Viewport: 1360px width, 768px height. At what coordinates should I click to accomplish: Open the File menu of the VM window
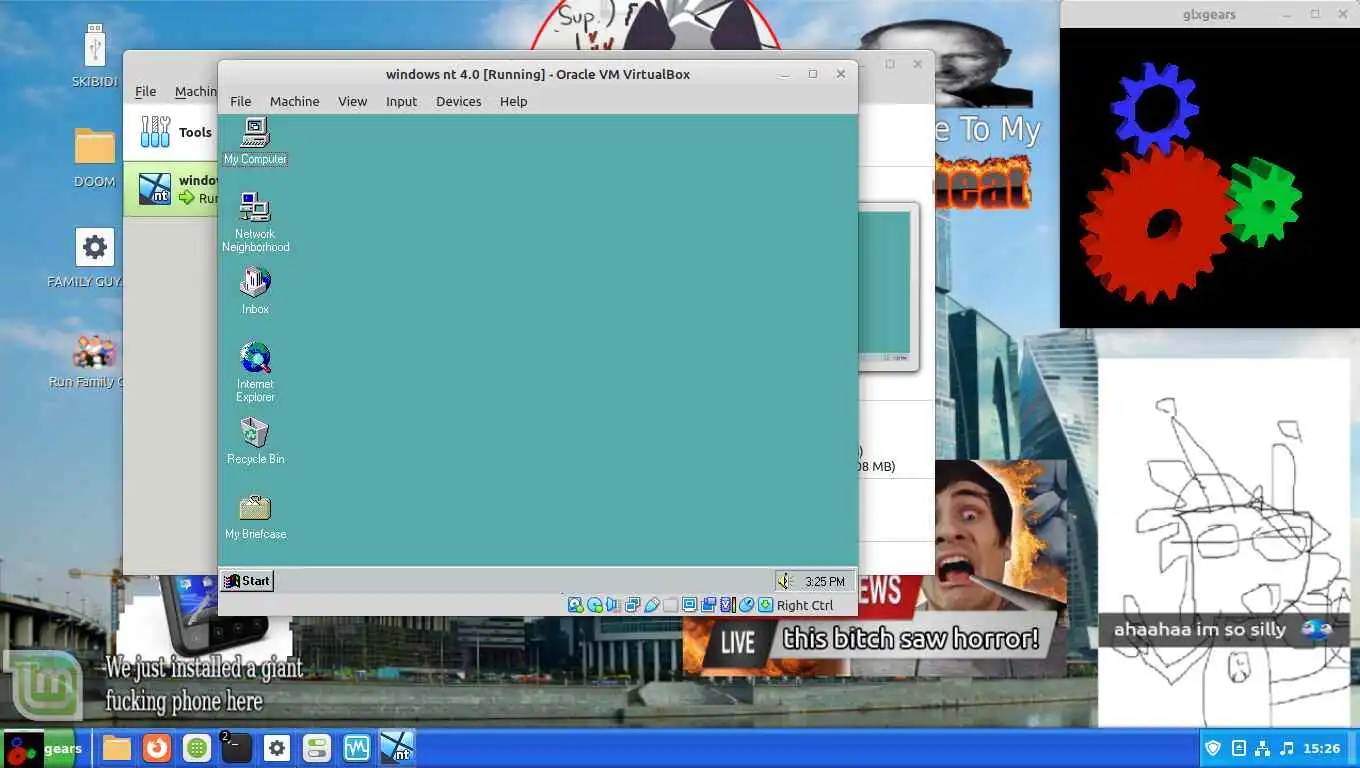coord(241,101)
